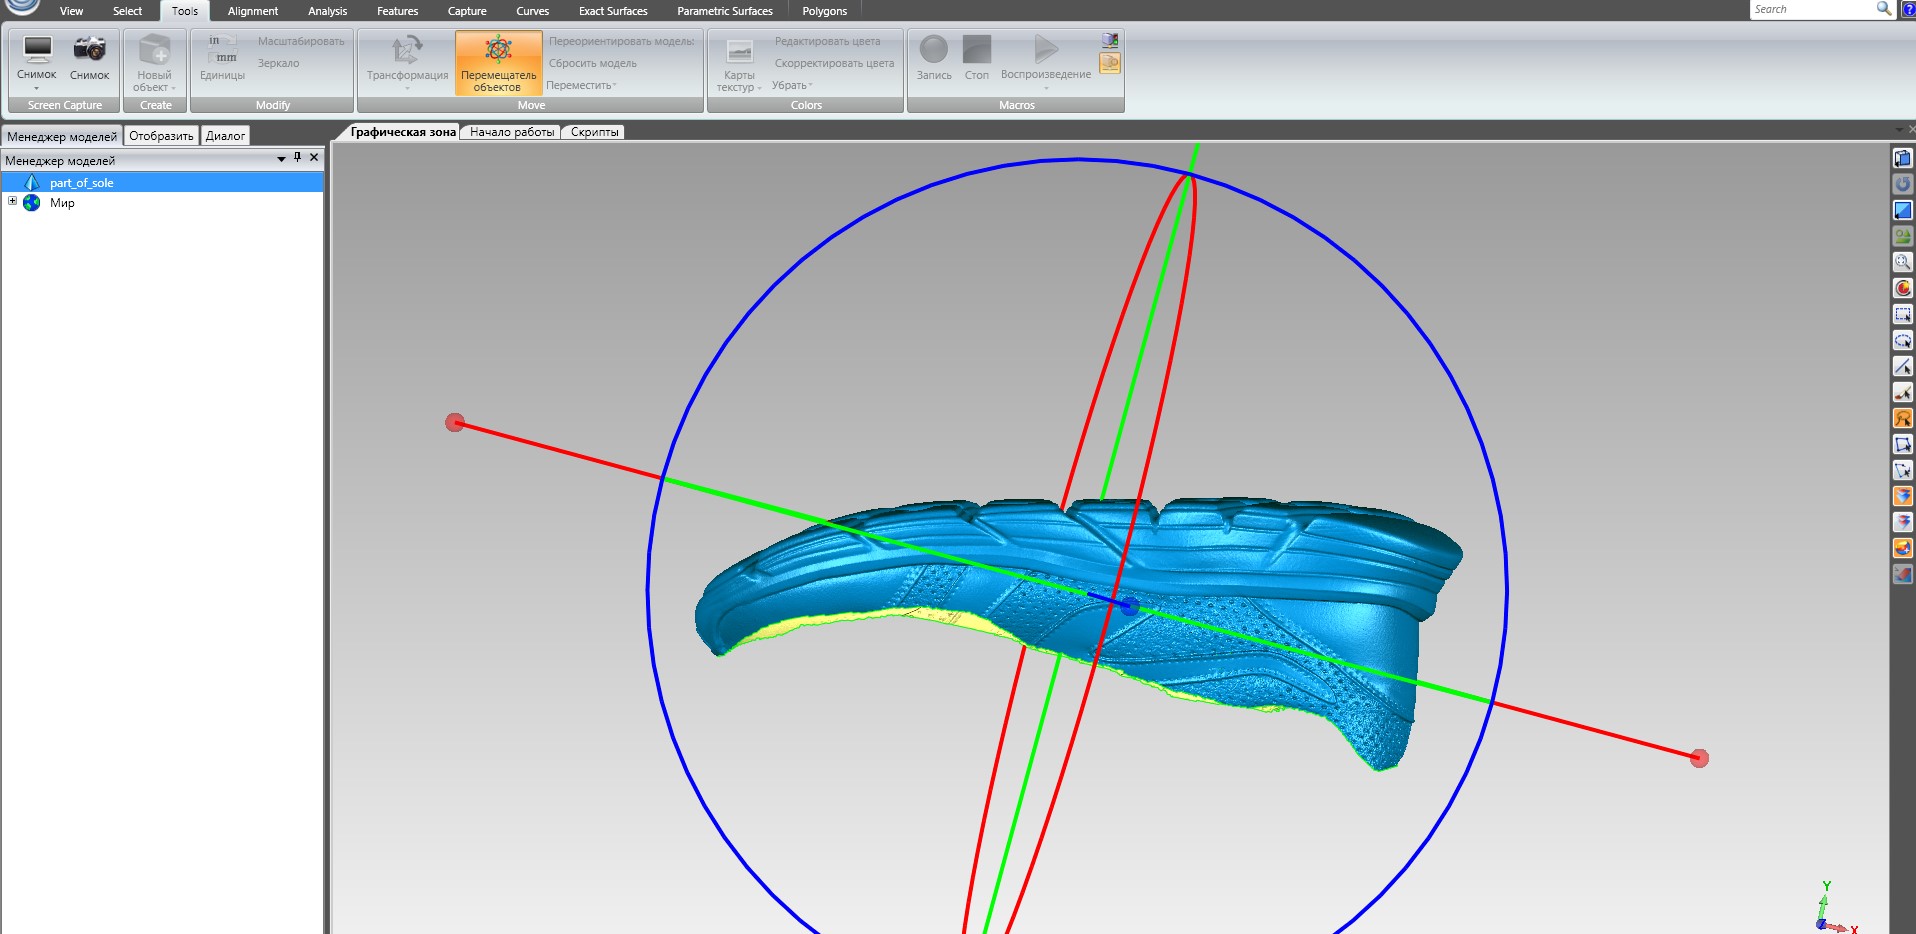The width and height of the screenshot is (1916, 934).
Task: Switch to the Скрипты tab
Action: coord(595,132)
